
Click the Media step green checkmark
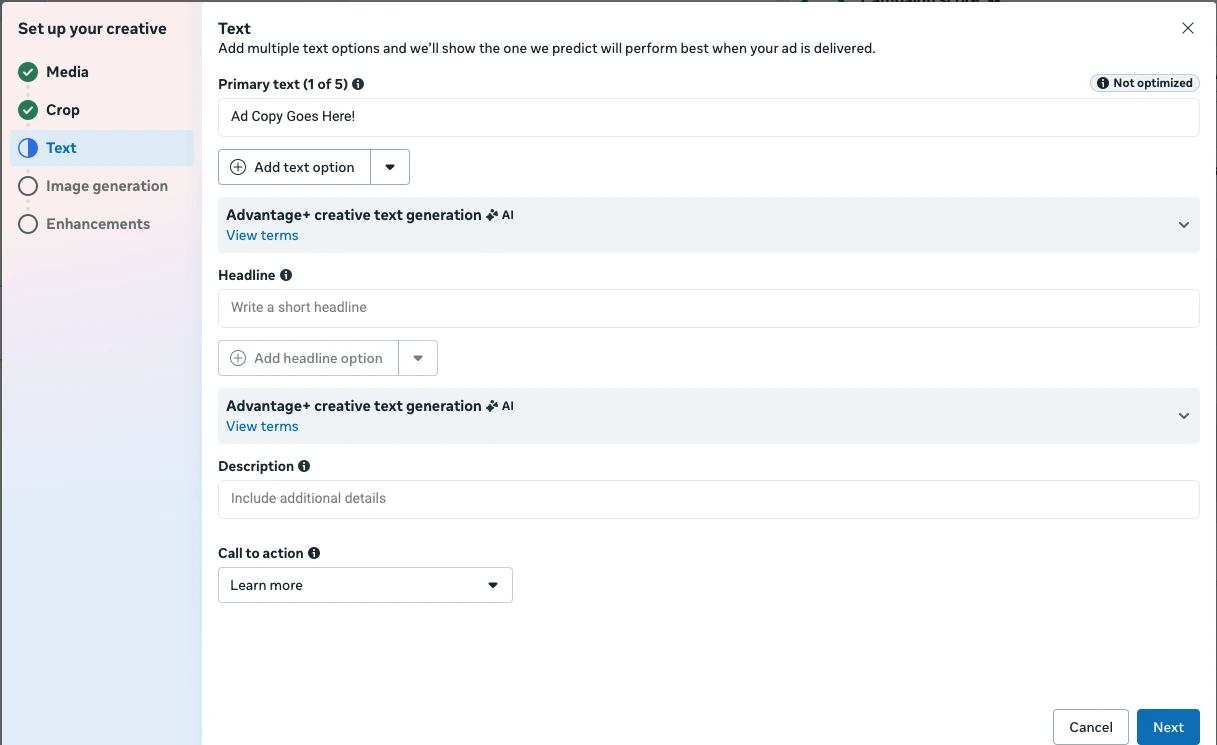pyautogui.click(x=28, y=72)
